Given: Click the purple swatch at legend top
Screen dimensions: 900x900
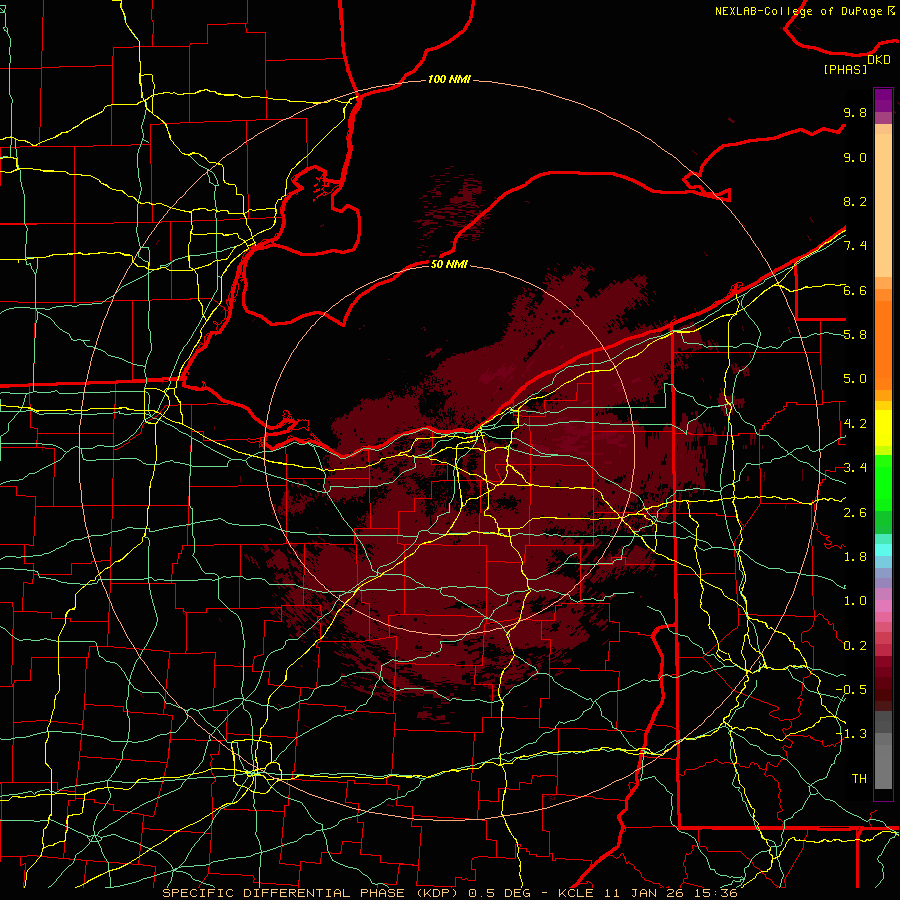Looking at the screenshot, I should [x=883, y=100].
